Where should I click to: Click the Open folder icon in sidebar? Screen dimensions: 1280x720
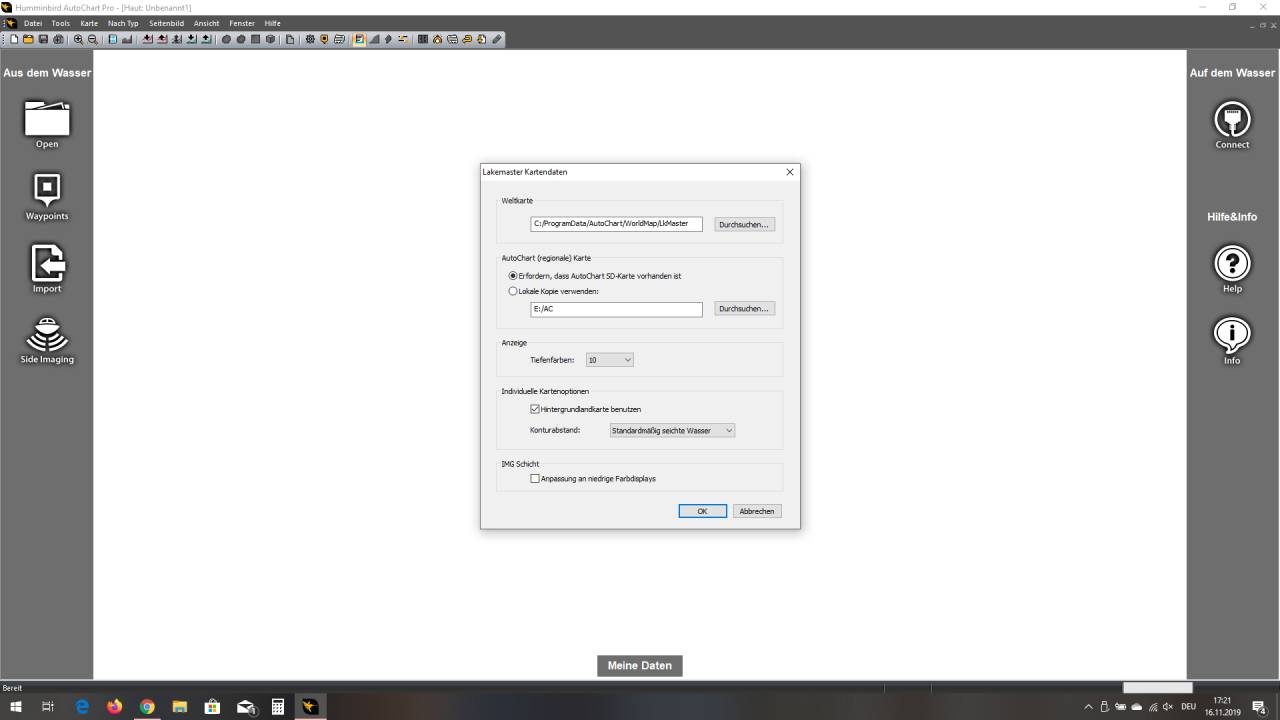point(47,119)
